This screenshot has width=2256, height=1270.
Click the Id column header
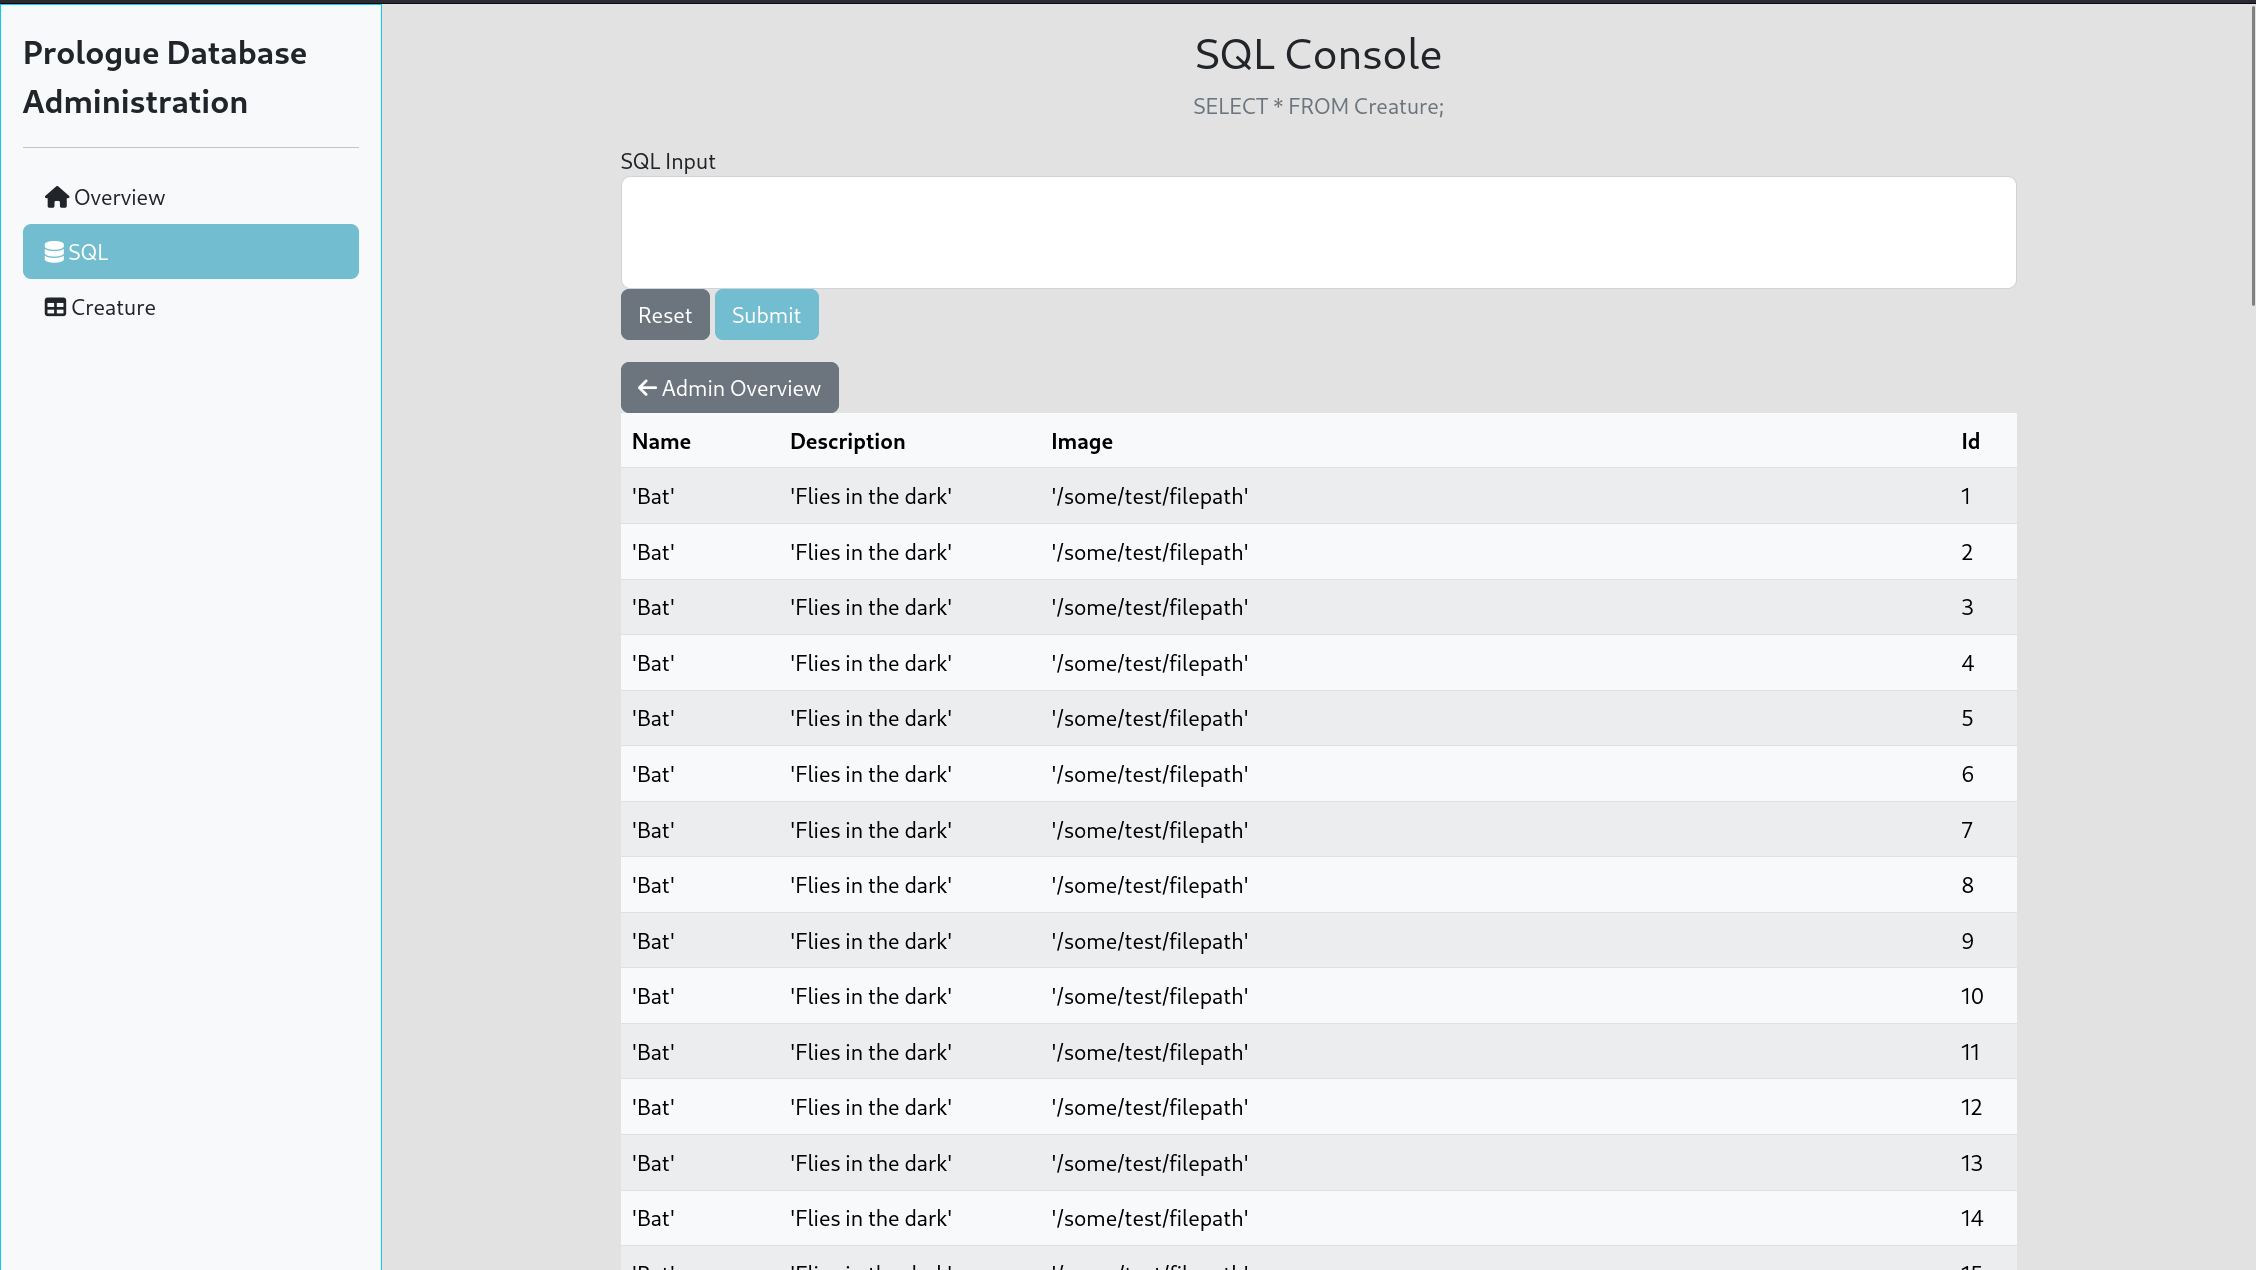pos(1970,441)
